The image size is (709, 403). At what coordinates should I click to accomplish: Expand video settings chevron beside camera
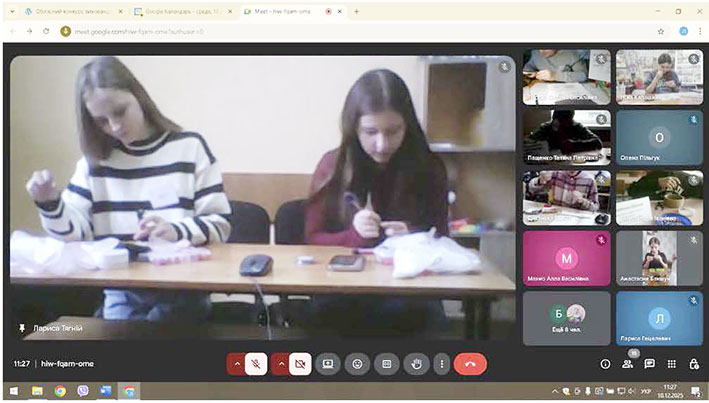279,364
